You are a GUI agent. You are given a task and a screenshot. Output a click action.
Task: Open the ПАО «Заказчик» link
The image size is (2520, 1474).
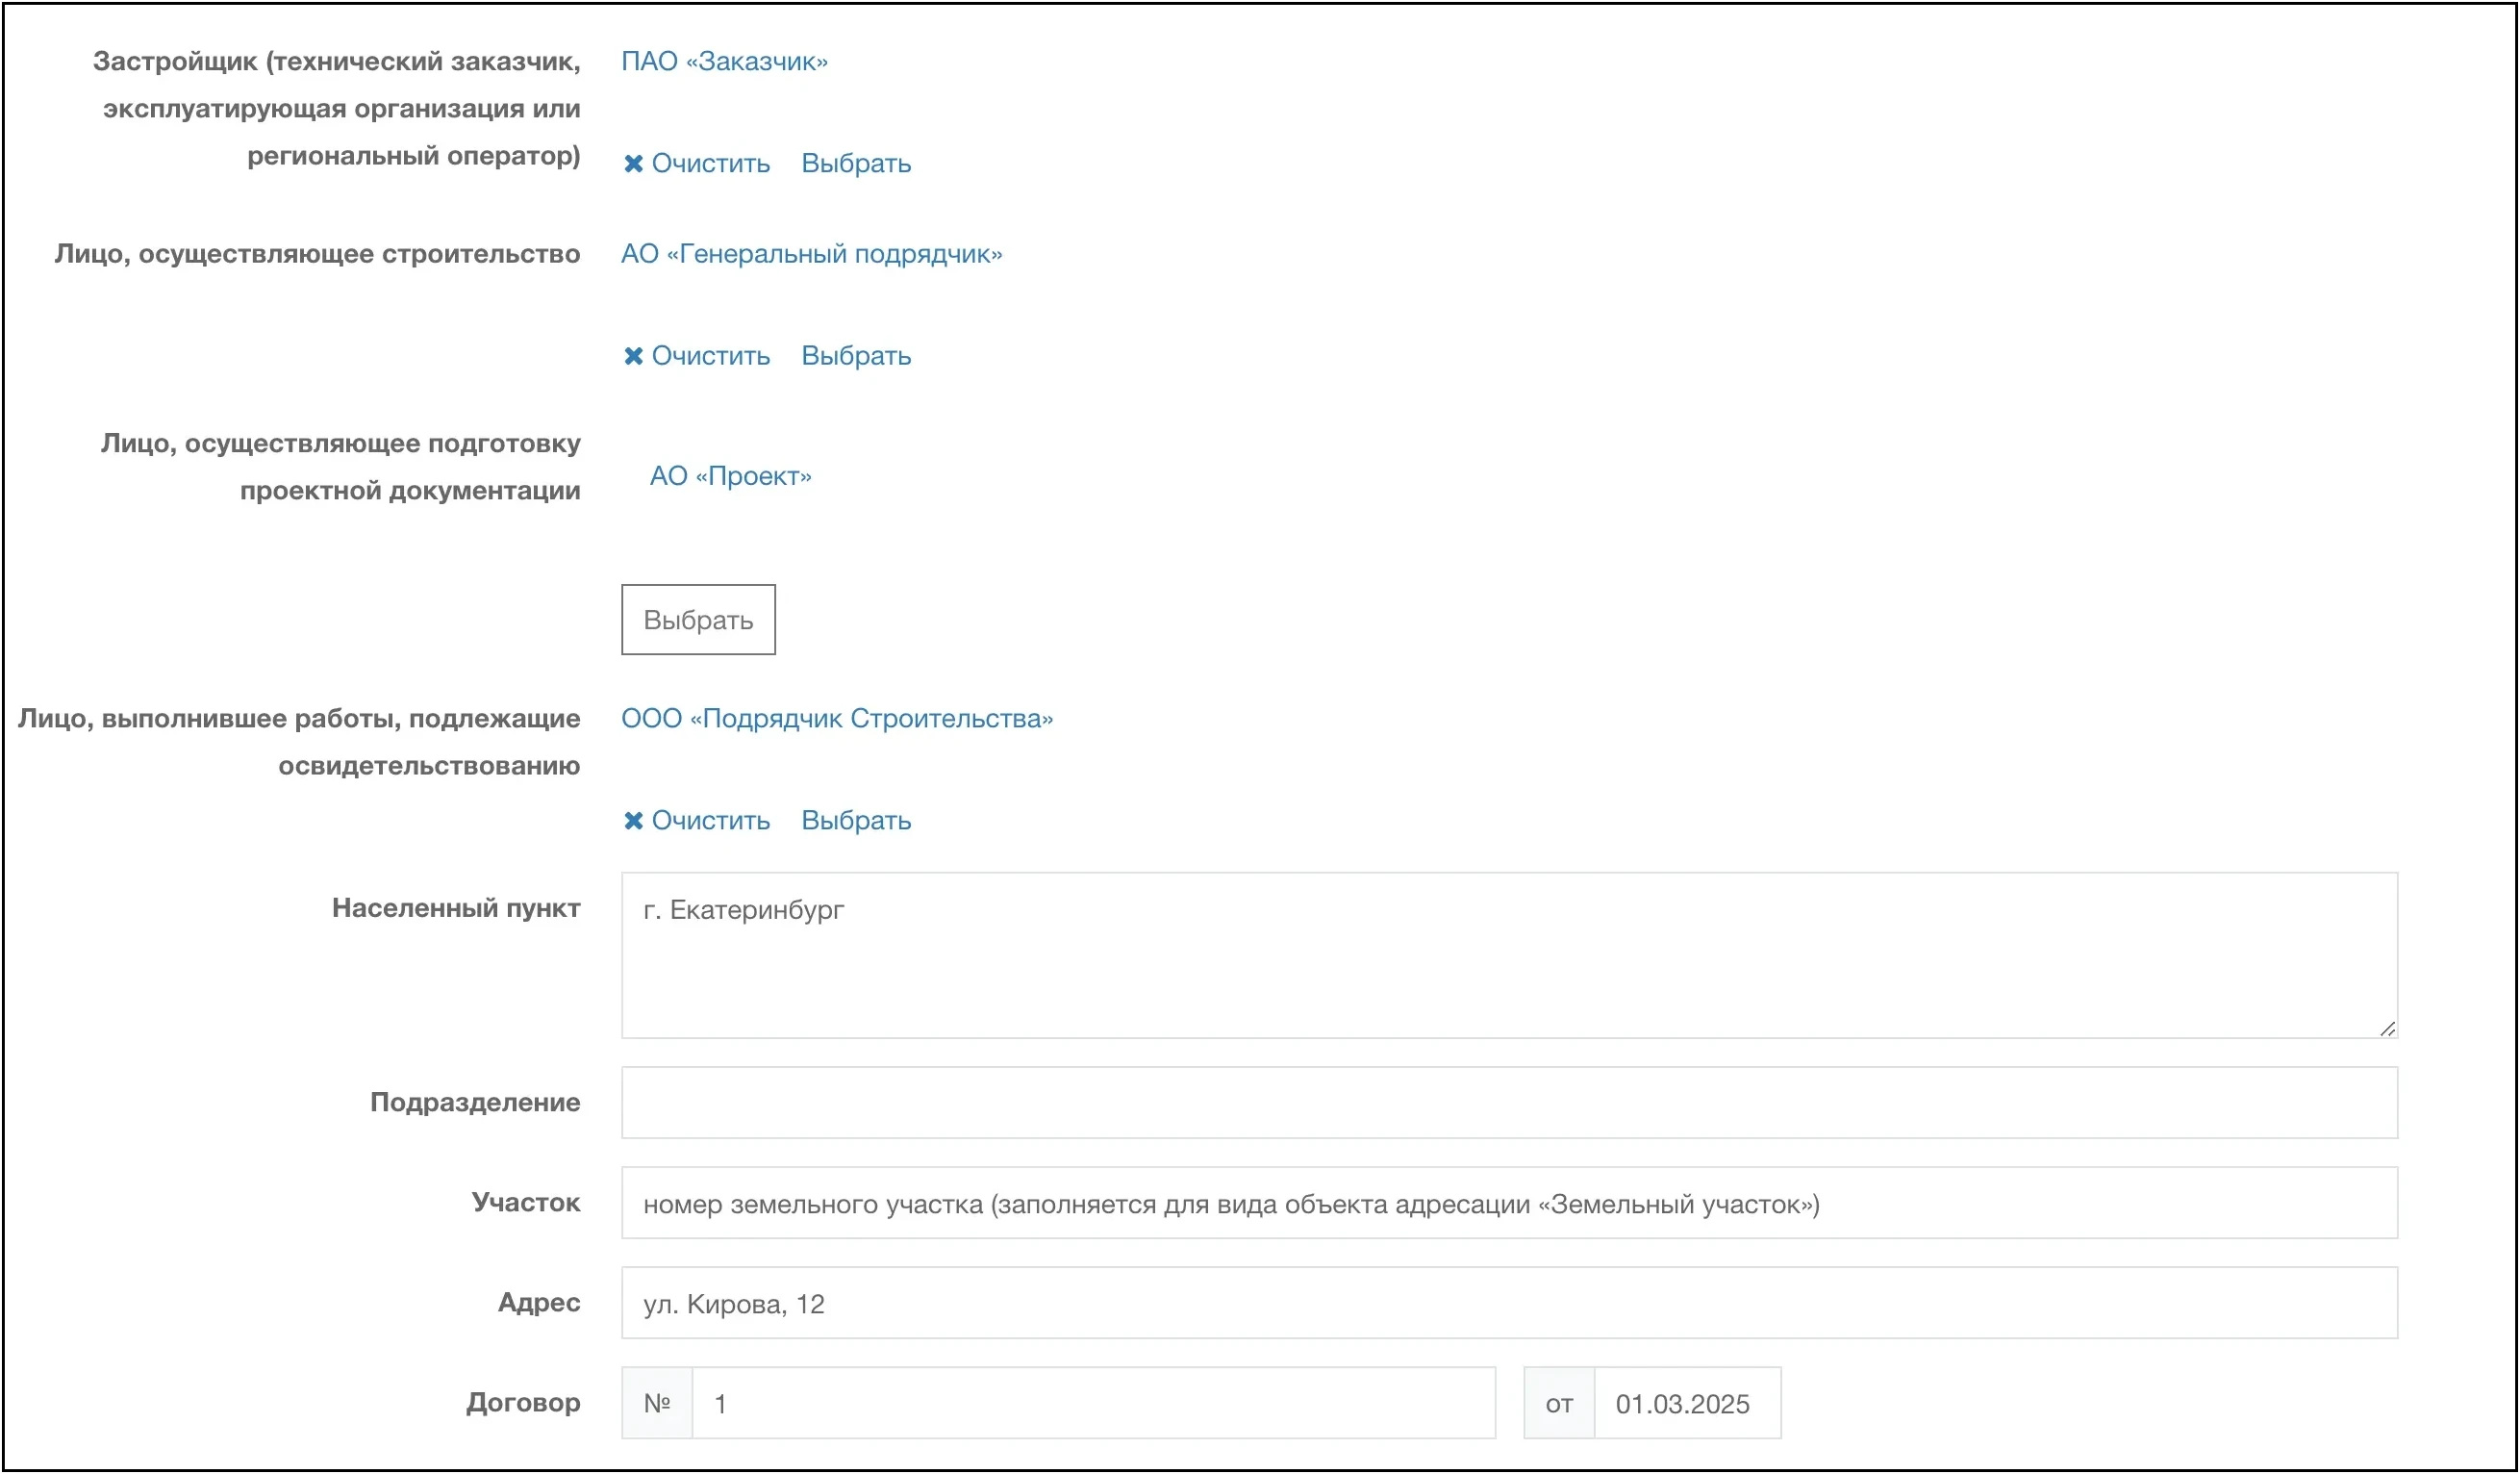coord(724,61)
